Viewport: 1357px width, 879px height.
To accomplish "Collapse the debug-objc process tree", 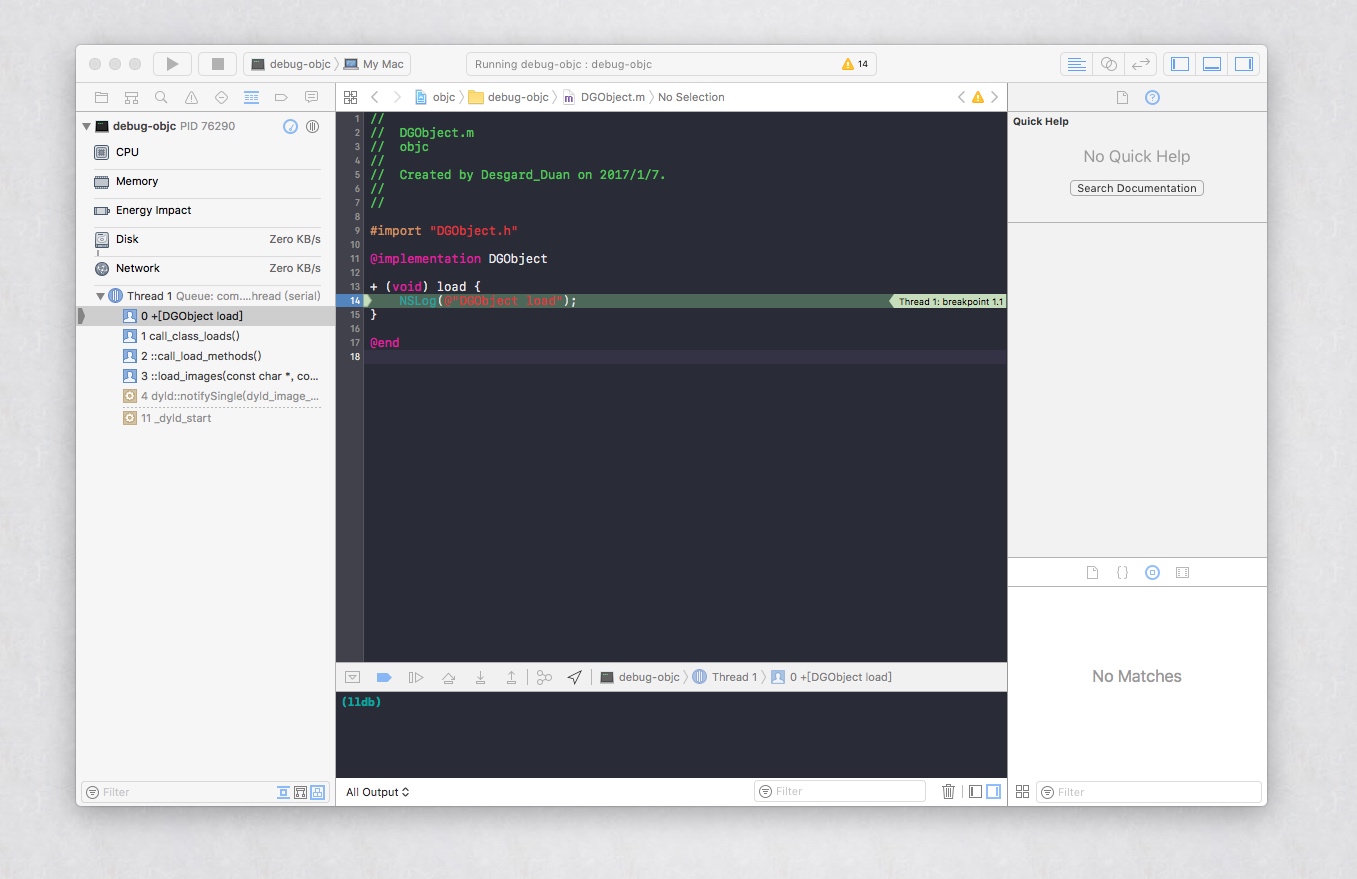I will (x=87, y=127).
